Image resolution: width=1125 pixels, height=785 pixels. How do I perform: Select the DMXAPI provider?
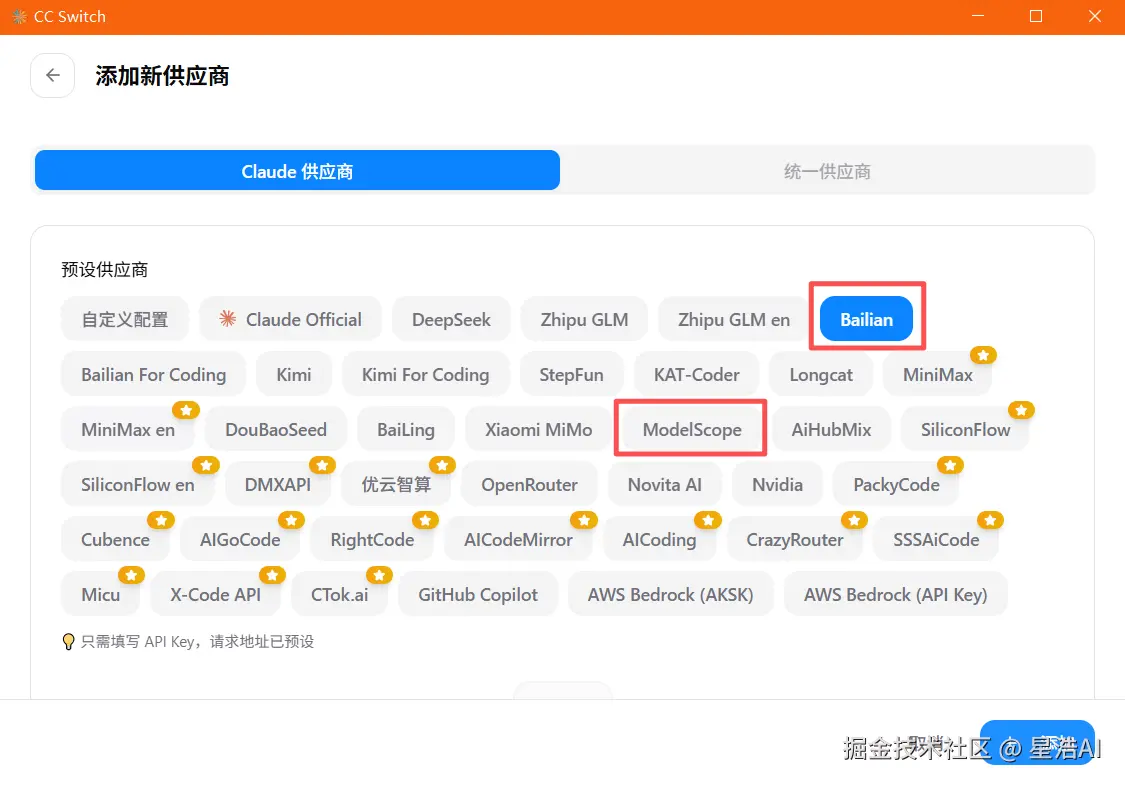[x=278, y=484]
